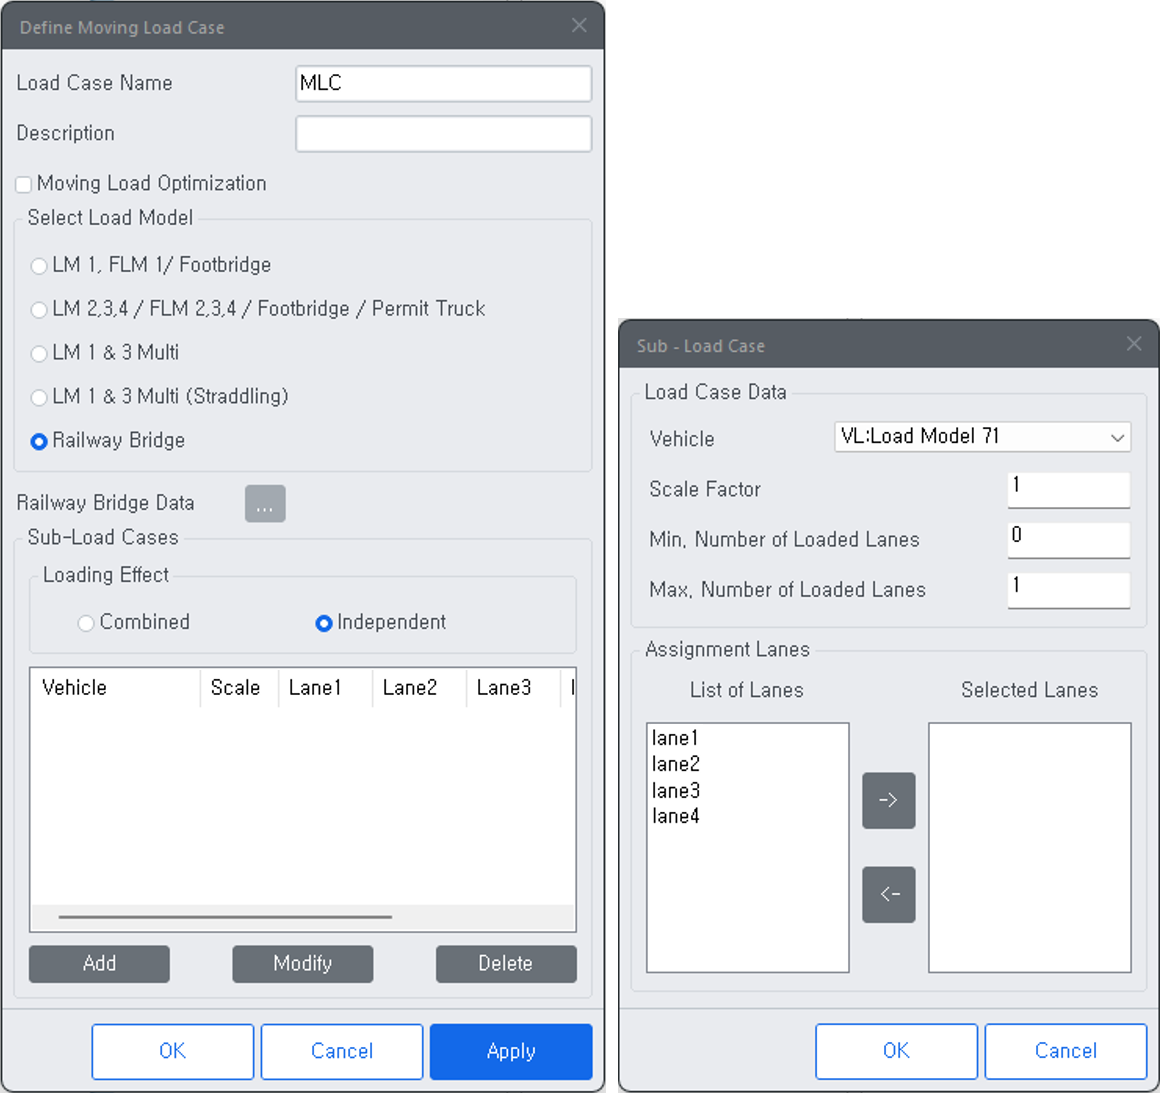Click Modify sub-load case button

303,963
